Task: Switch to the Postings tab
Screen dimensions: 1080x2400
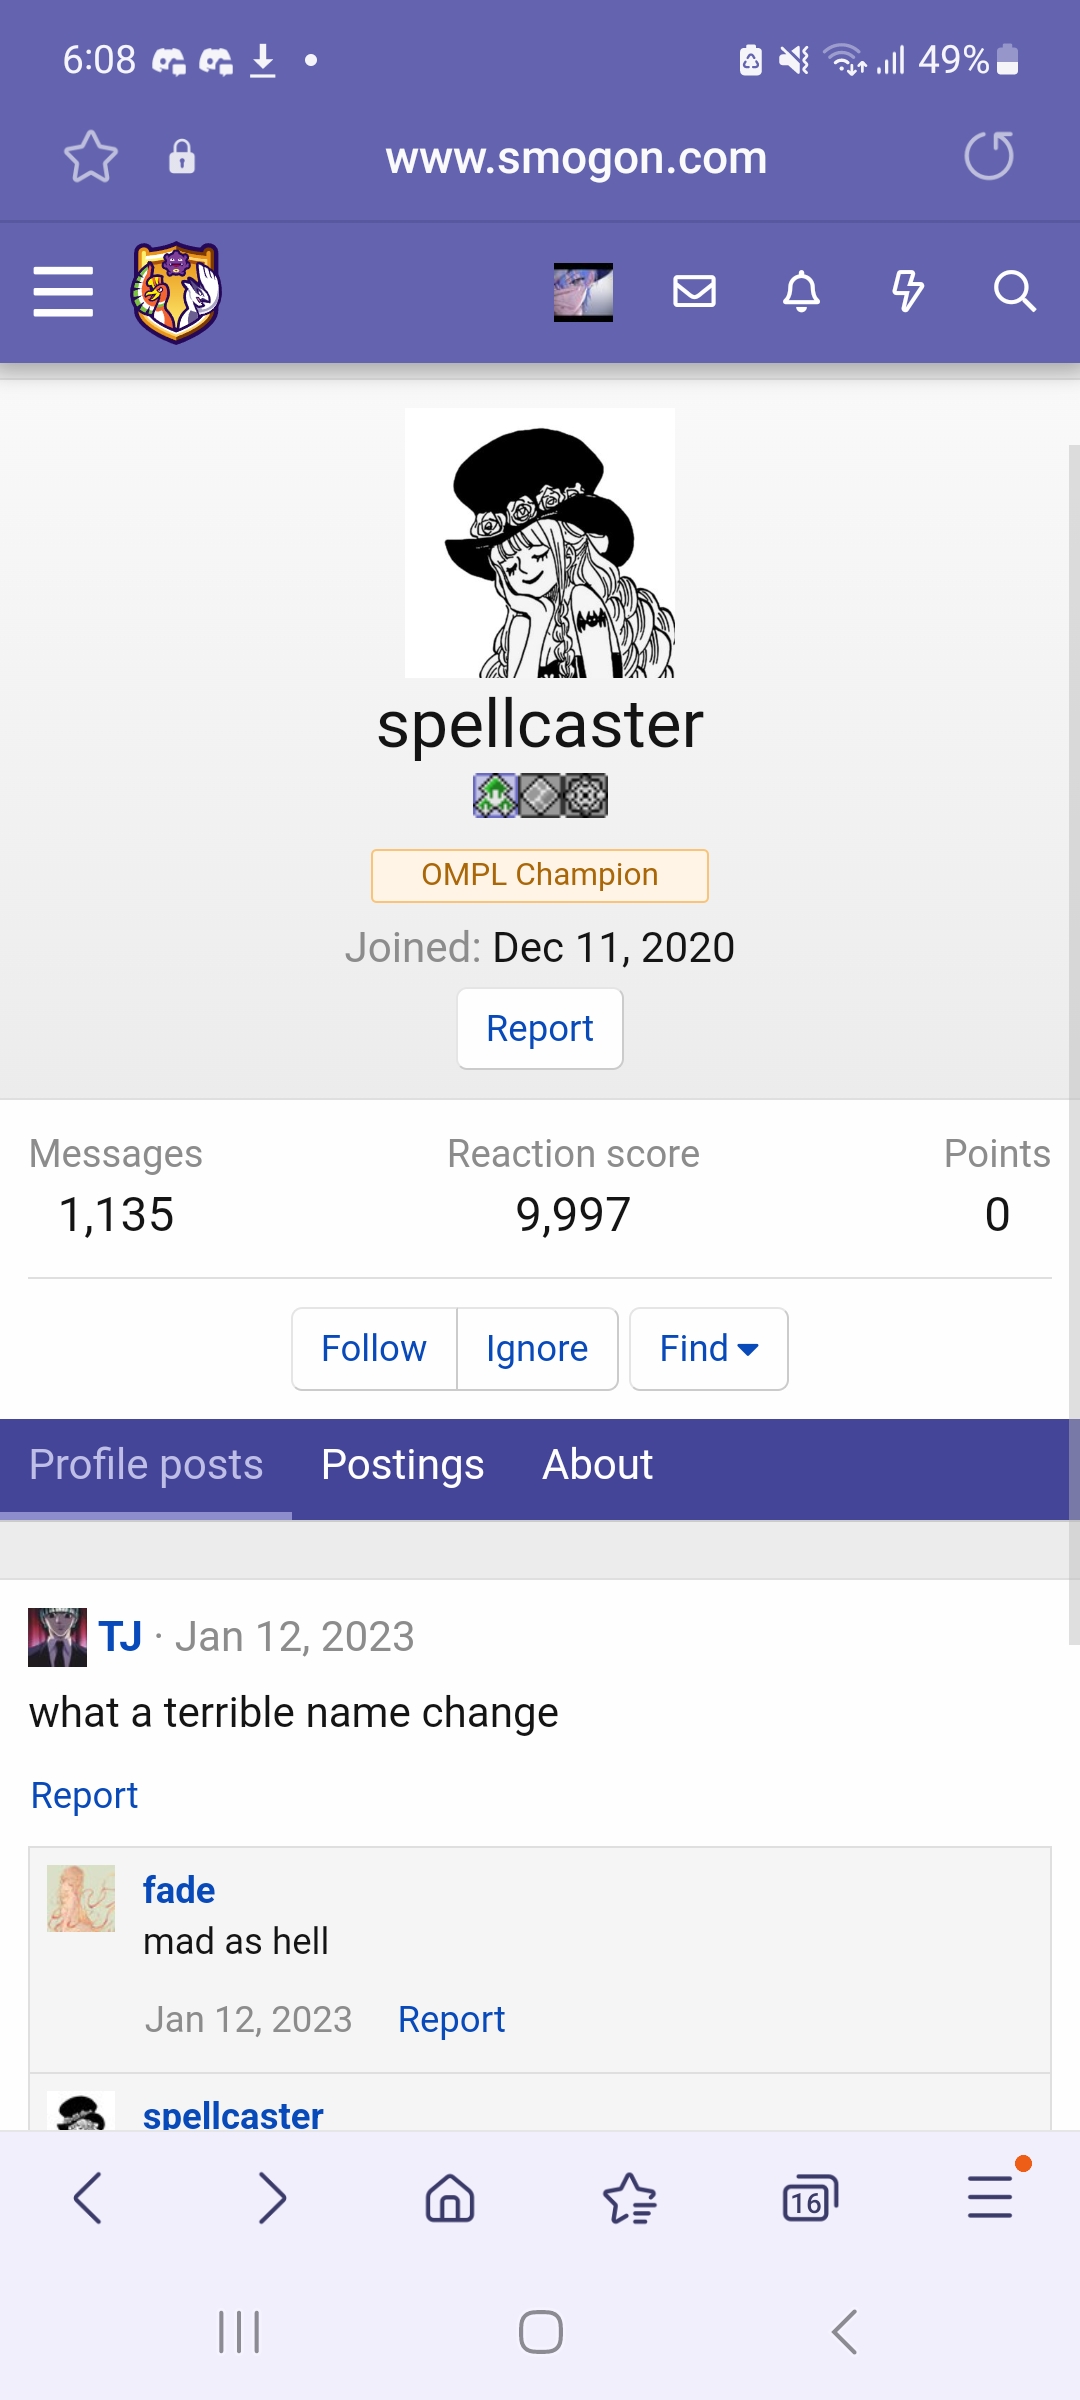Action: point(402,1465)
